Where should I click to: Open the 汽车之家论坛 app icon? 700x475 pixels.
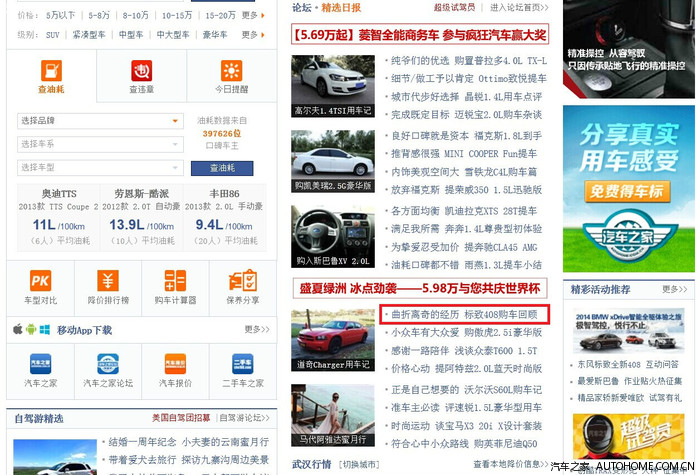tap(108, 364)
